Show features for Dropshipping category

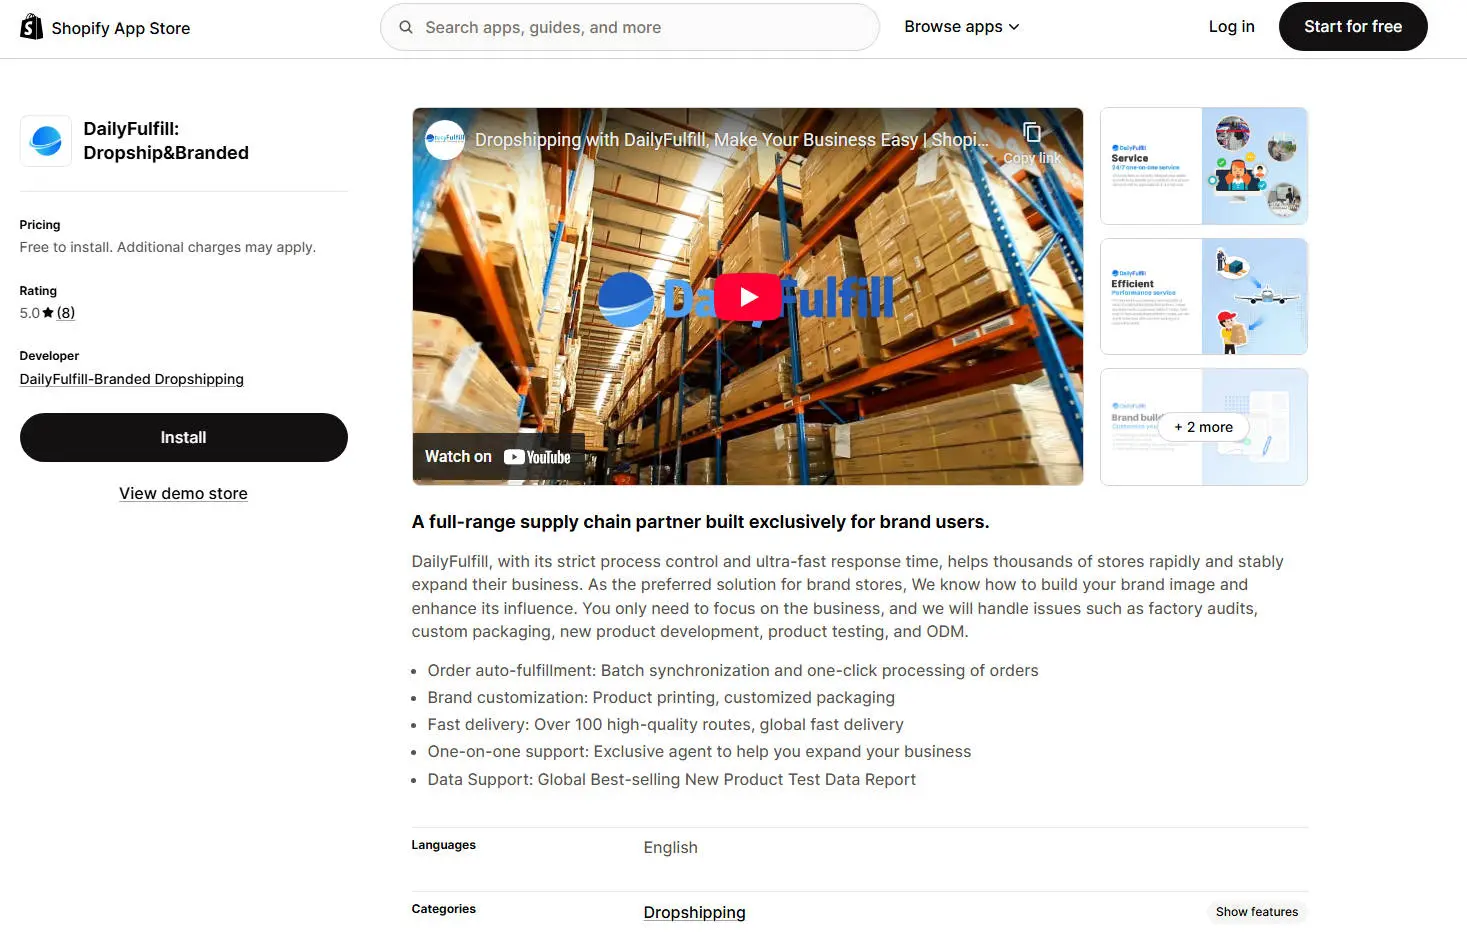(1256, 912)
